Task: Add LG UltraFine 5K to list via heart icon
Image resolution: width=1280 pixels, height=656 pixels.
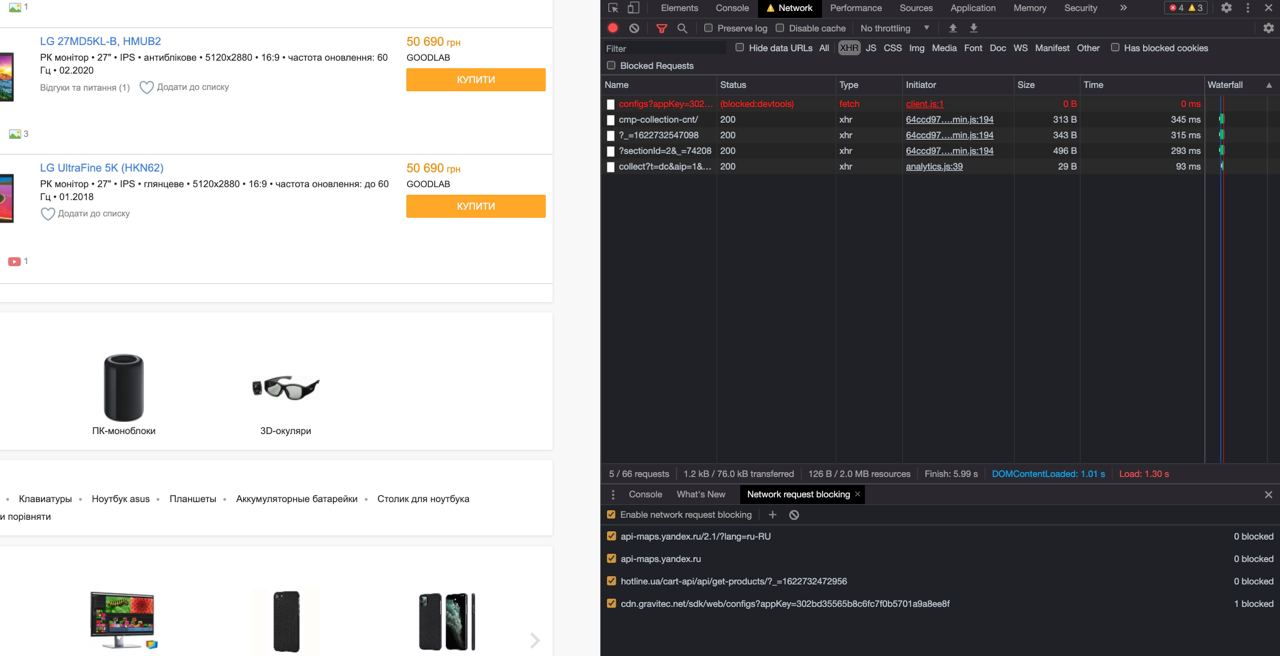Action: [x=47, y=214]
